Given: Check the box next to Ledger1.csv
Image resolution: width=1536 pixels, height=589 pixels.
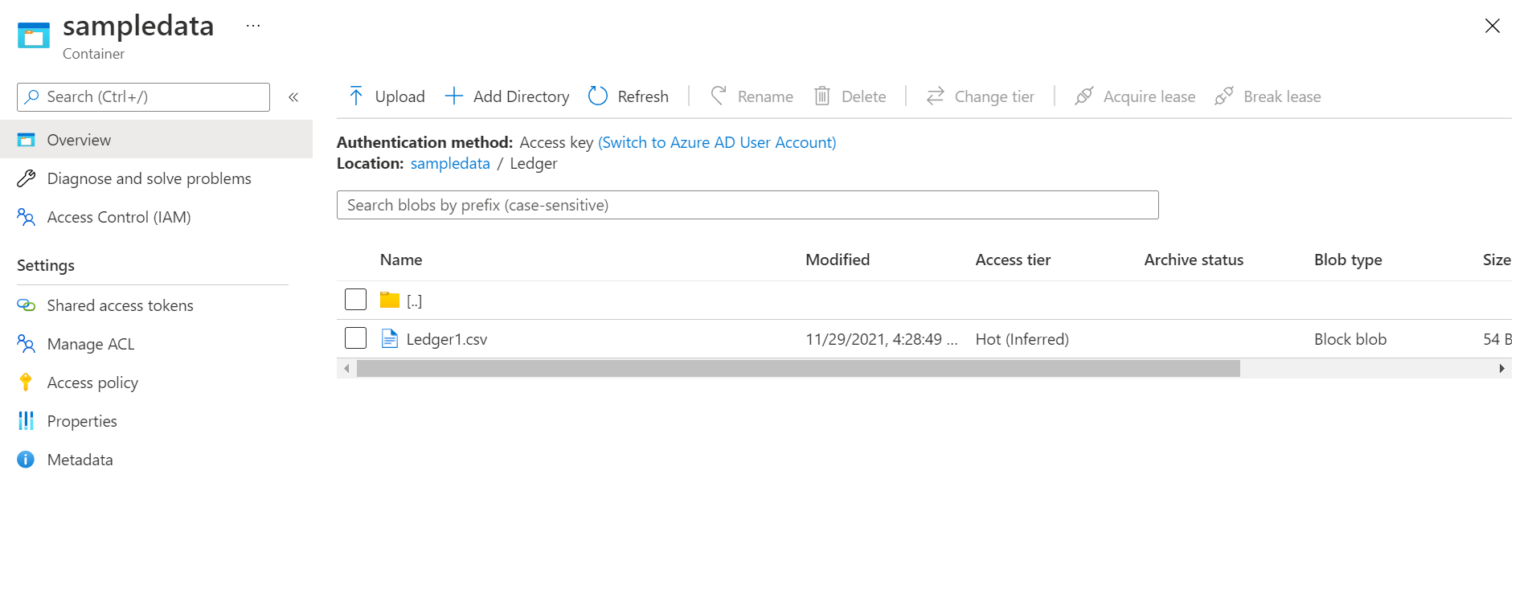Looking at the screenshot, I should [x=355, y=338].
